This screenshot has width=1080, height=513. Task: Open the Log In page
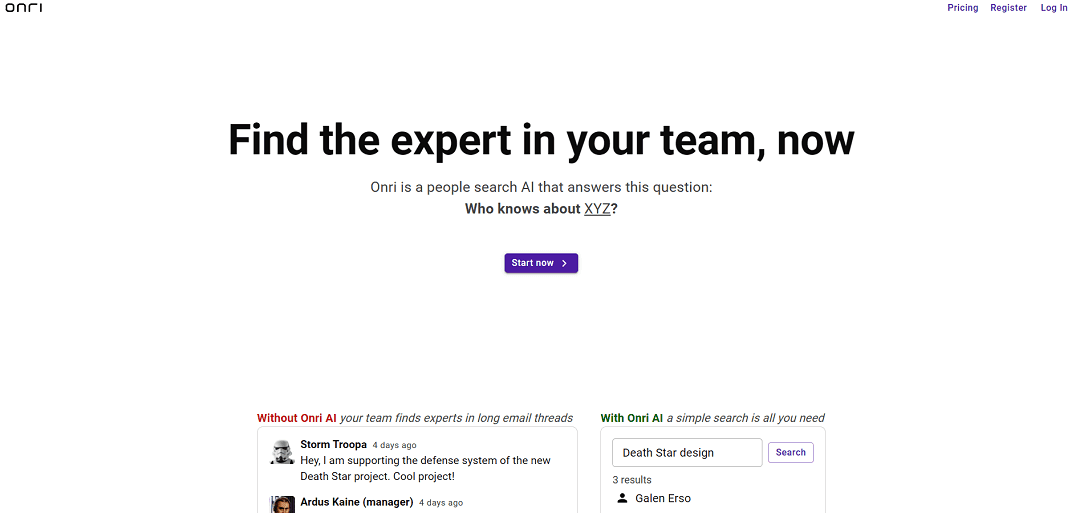tap(1054, 8)
